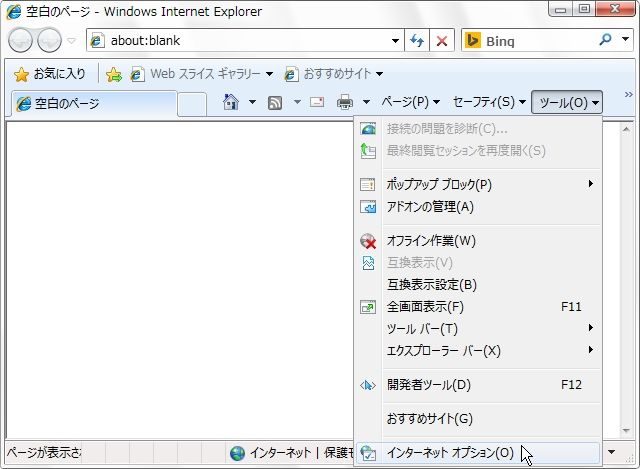The image size is (640, 469).
Task: Click the red Stop loading icon
Action: click(x=442, y=41)
